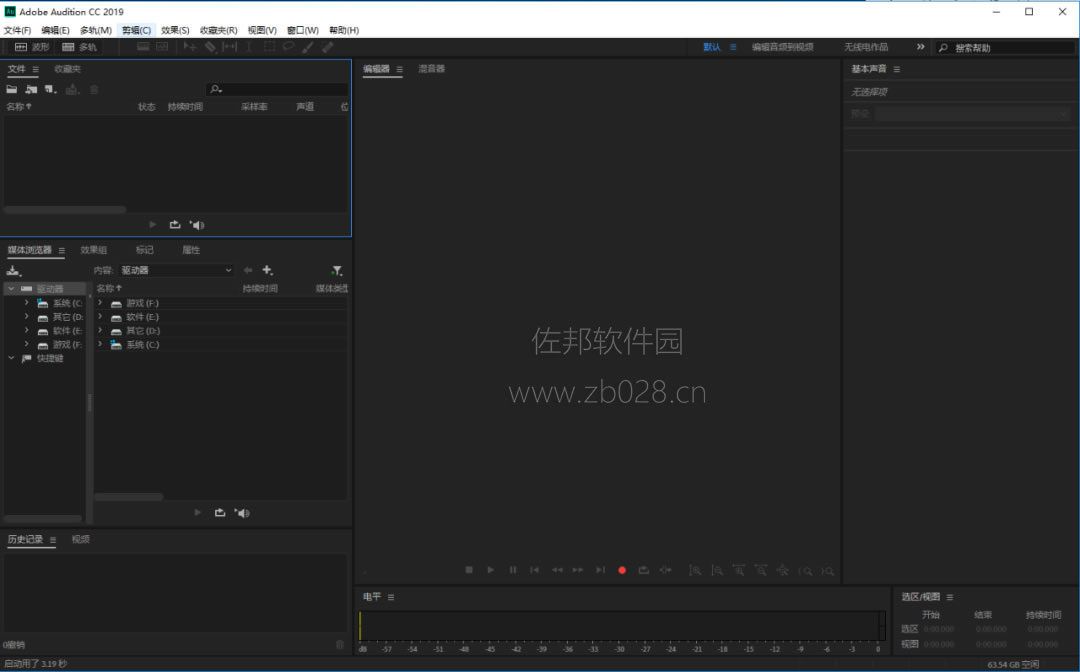Open the 多轨(M) menu
This screenshot has width=1080, height=672.
(x=96, y=30)
